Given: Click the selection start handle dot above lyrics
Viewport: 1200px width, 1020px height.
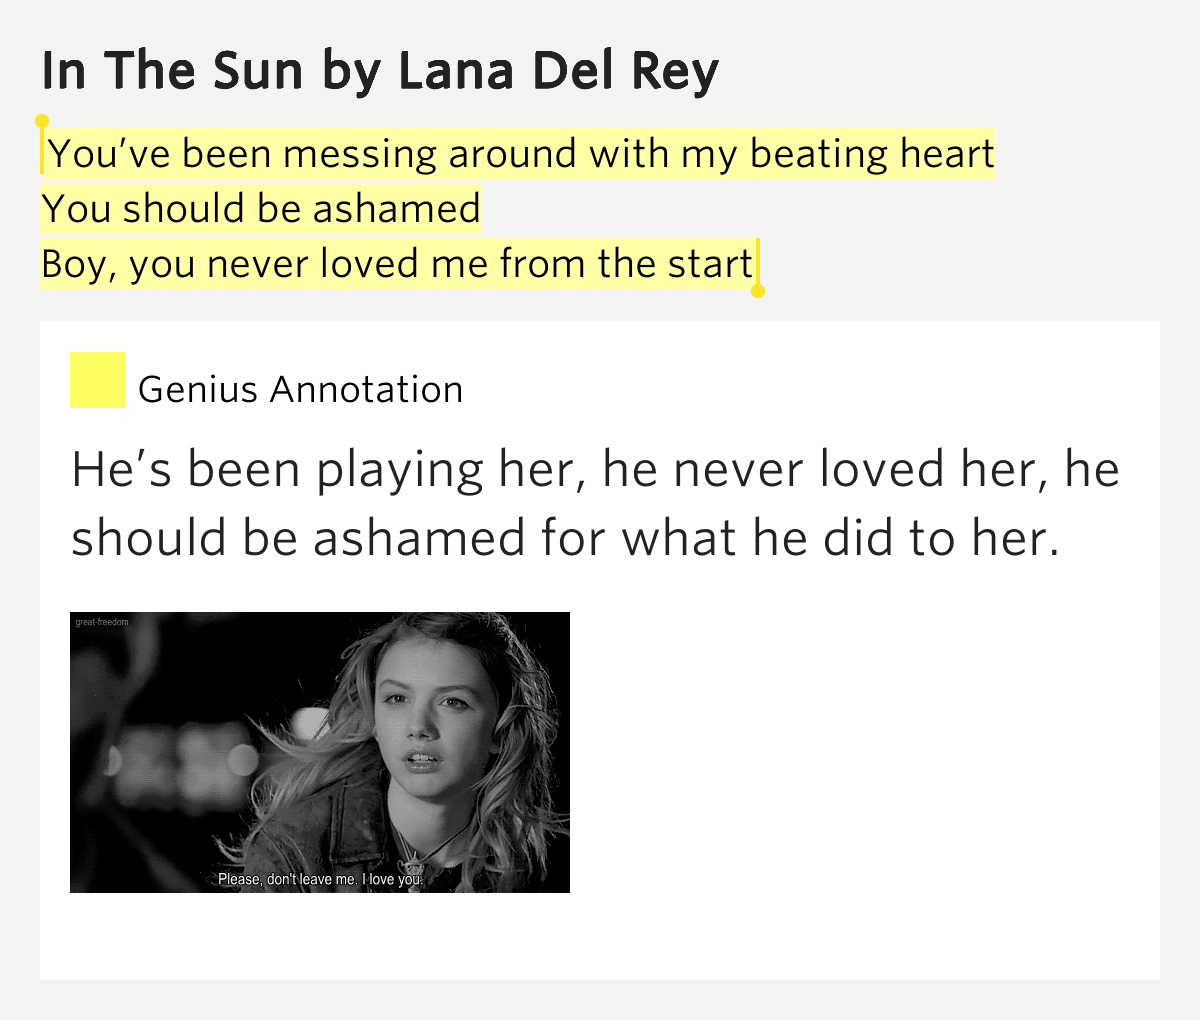Looking at the screenshot, I should pos(42,121).
